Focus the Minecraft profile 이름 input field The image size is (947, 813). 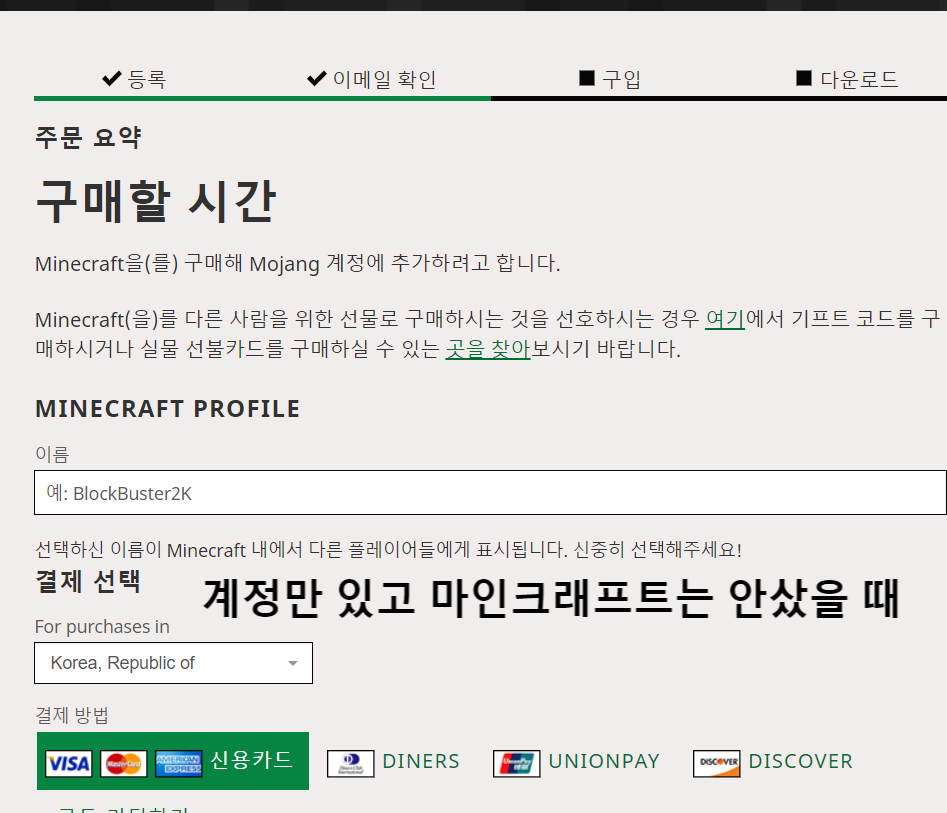coord(490,493)
